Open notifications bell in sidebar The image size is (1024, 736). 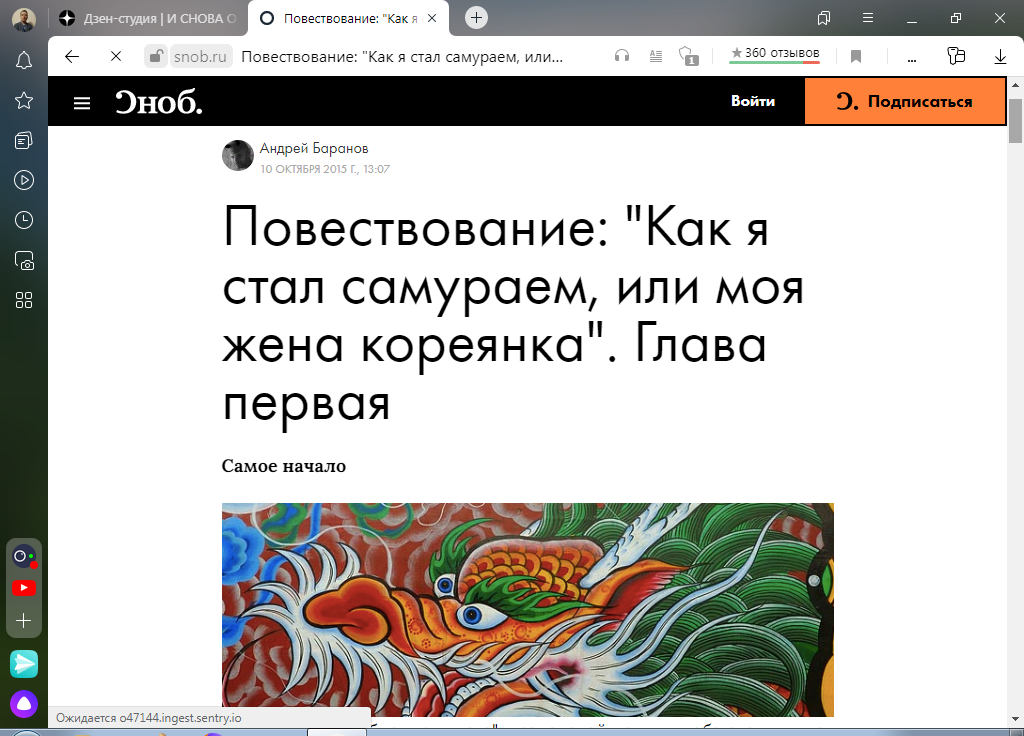[24, 61]
